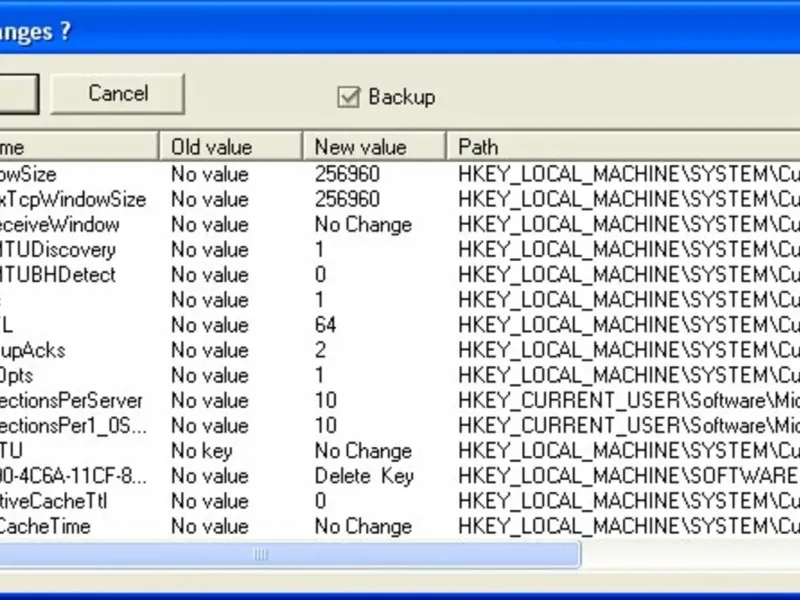The height and width of the screenshot is (600, 800).
Task: Select the DupAcks row name
Action: [33, 350]
